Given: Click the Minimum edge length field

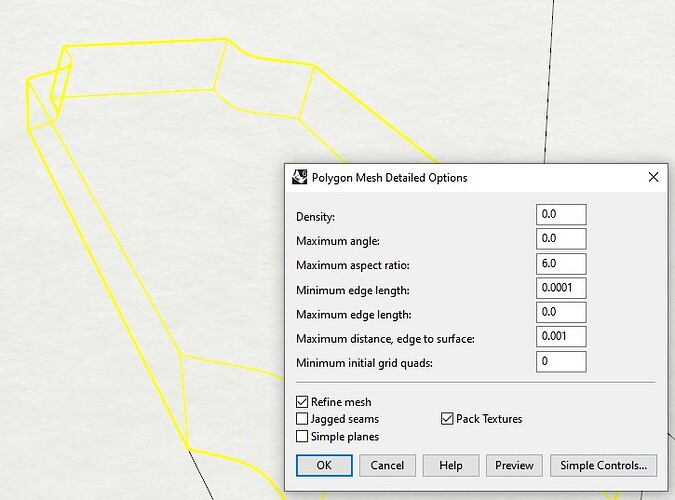Looking at the screenshot, I should [560, 289].
